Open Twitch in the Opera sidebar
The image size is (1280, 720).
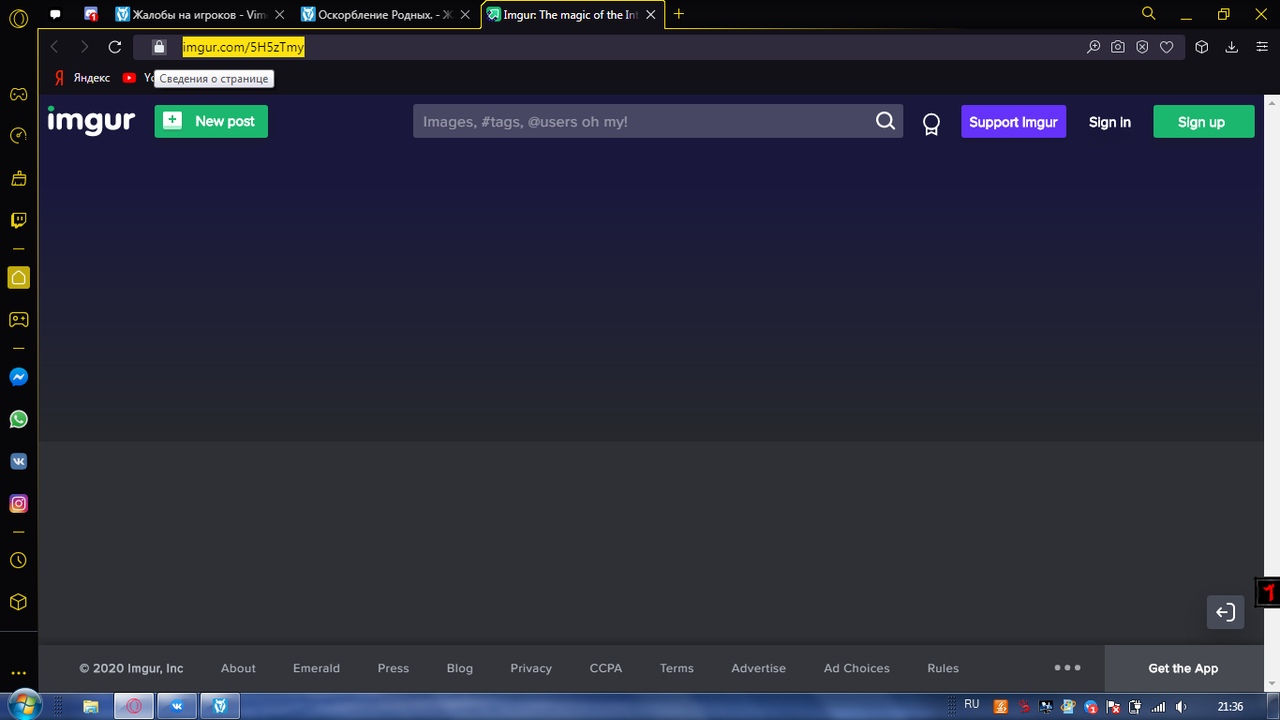click(18, 220)
